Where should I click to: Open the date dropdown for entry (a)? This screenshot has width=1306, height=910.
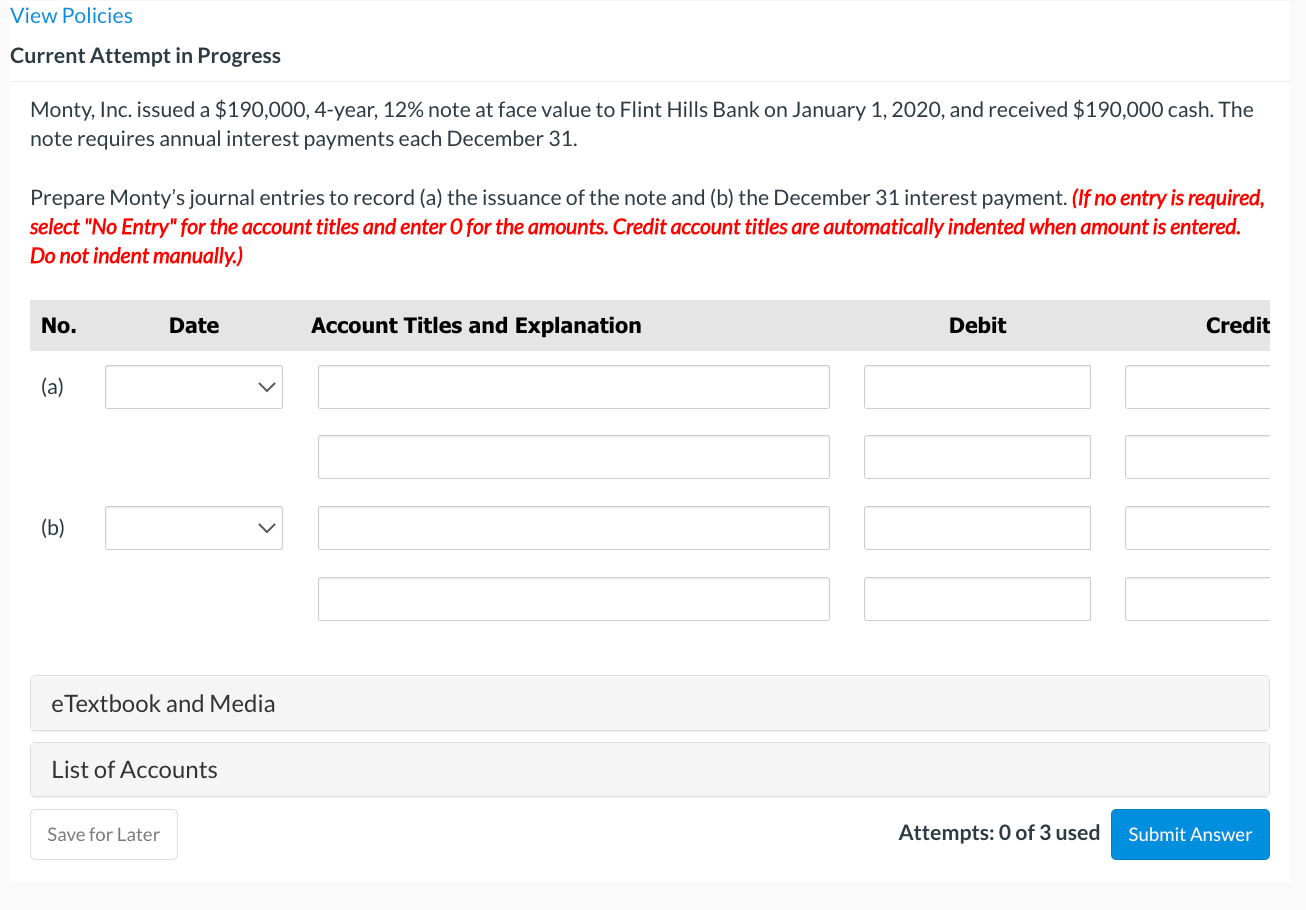(x=193, y=387)
